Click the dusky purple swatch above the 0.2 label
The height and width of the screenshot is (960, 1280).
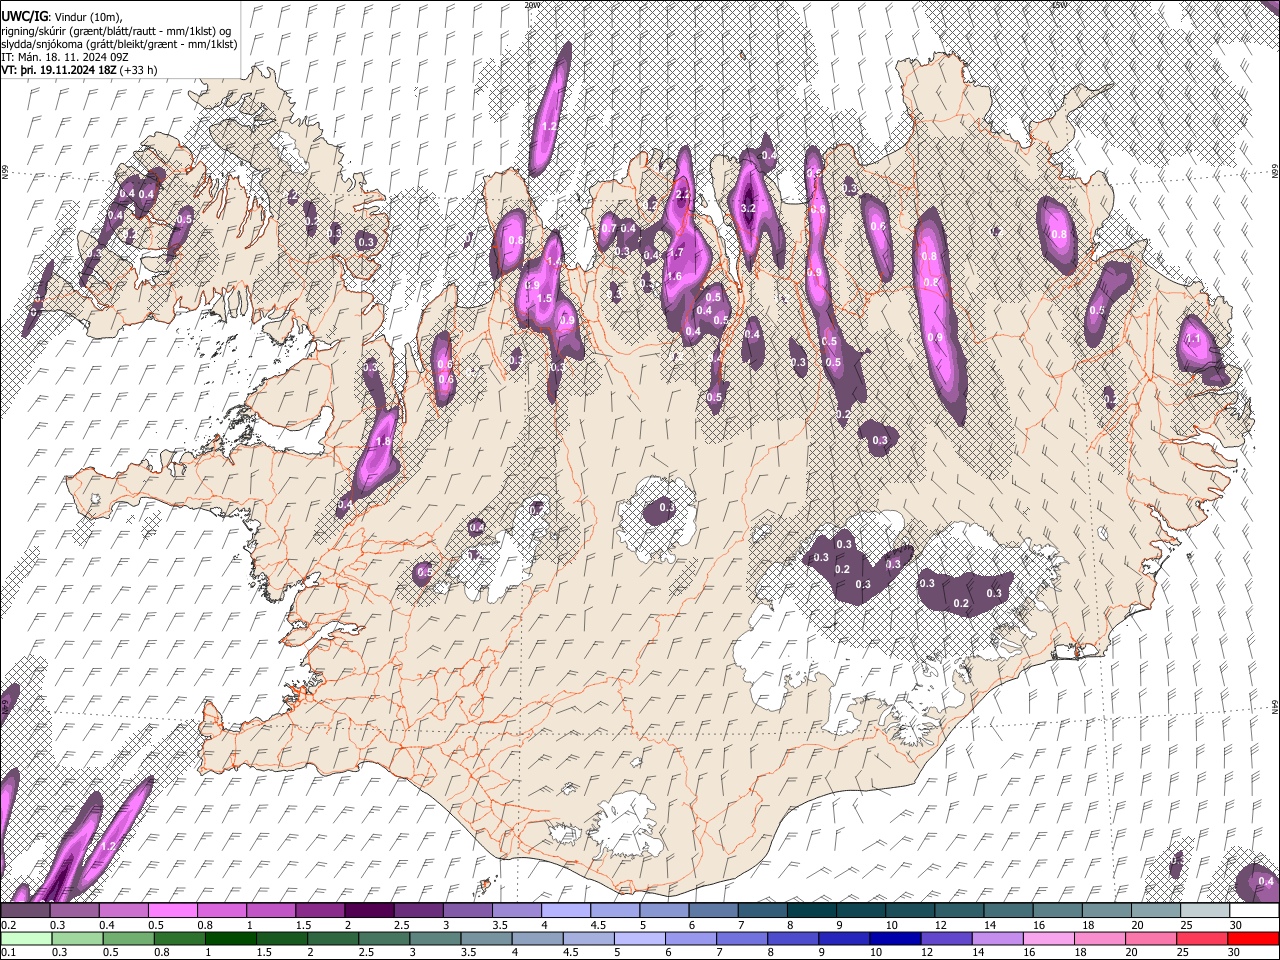tap(24, 911)
